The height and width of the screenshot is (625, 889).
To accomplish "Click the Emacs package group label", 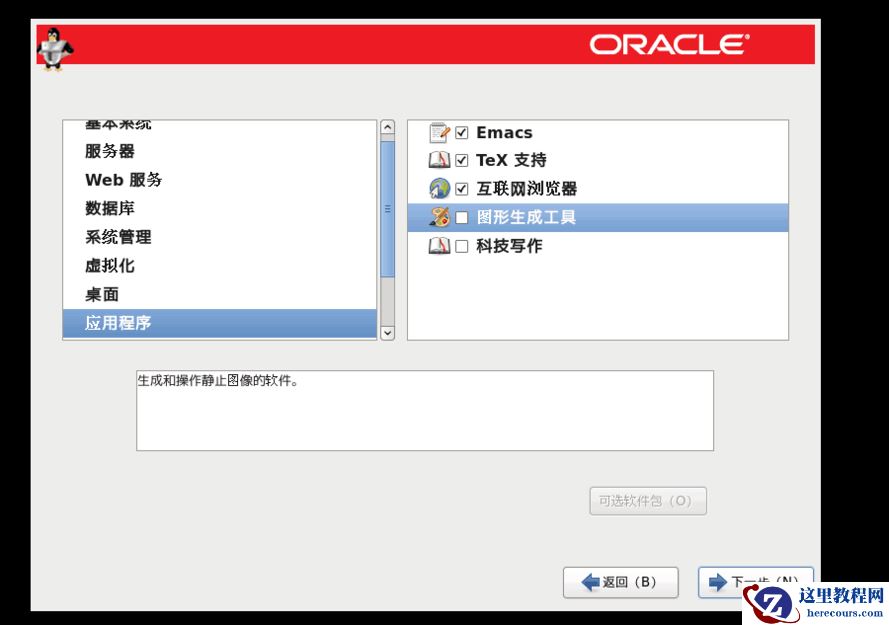I will [x=504, y=133].
